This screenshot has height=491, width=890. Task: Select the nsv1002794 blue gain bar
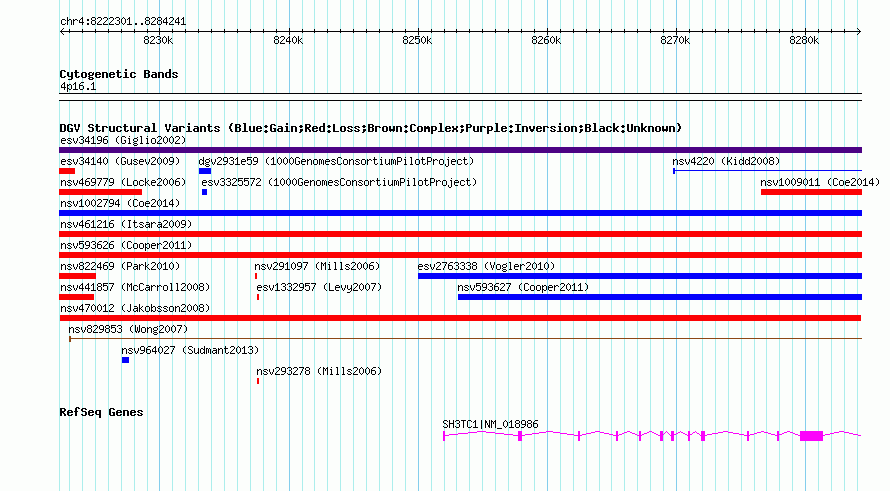460,213
